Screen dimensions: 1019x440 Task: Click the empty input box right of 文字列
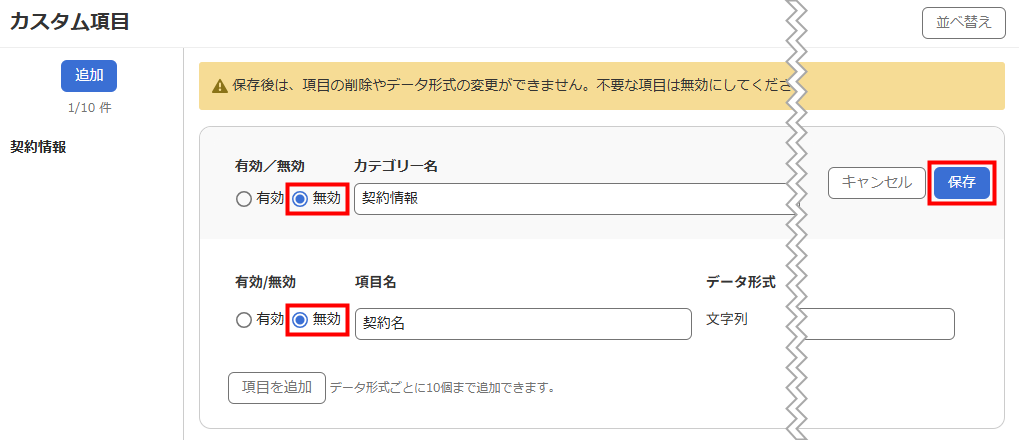pos(879,324)
